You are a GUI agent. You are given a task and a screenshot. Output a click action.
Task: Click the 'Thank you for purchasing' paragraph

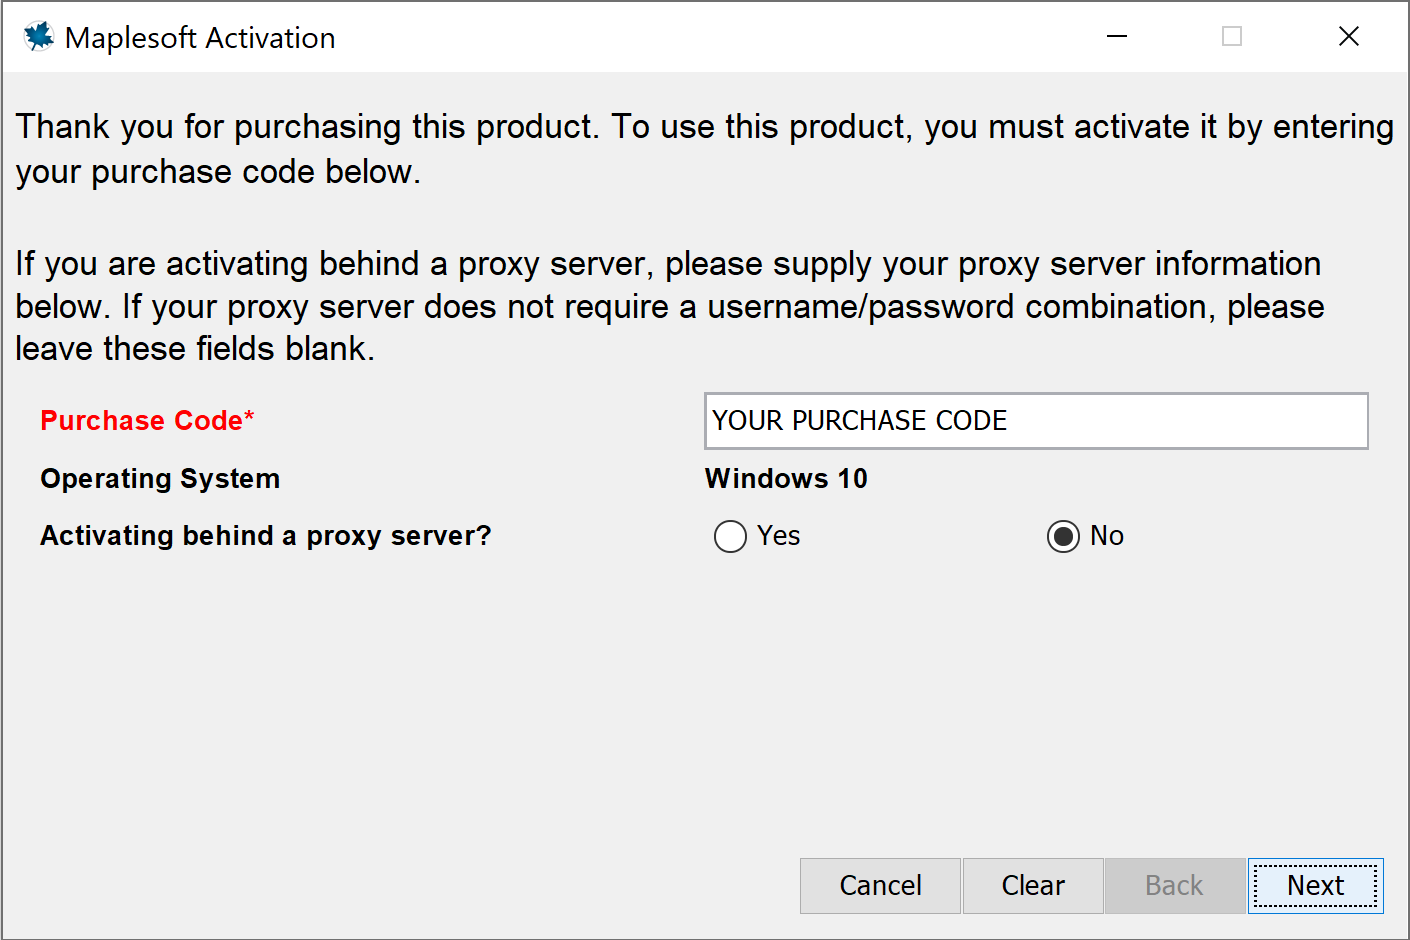704,149
